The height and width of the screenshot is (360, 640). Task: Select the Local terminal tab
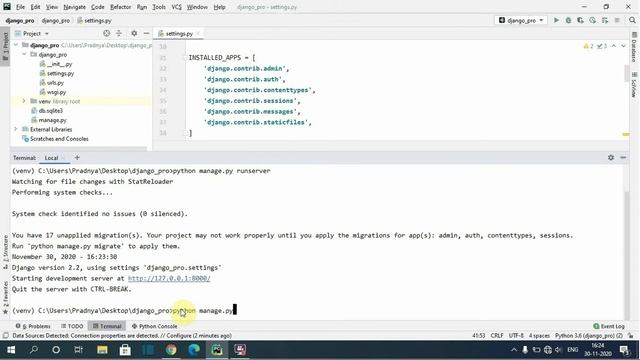[51, 158]
